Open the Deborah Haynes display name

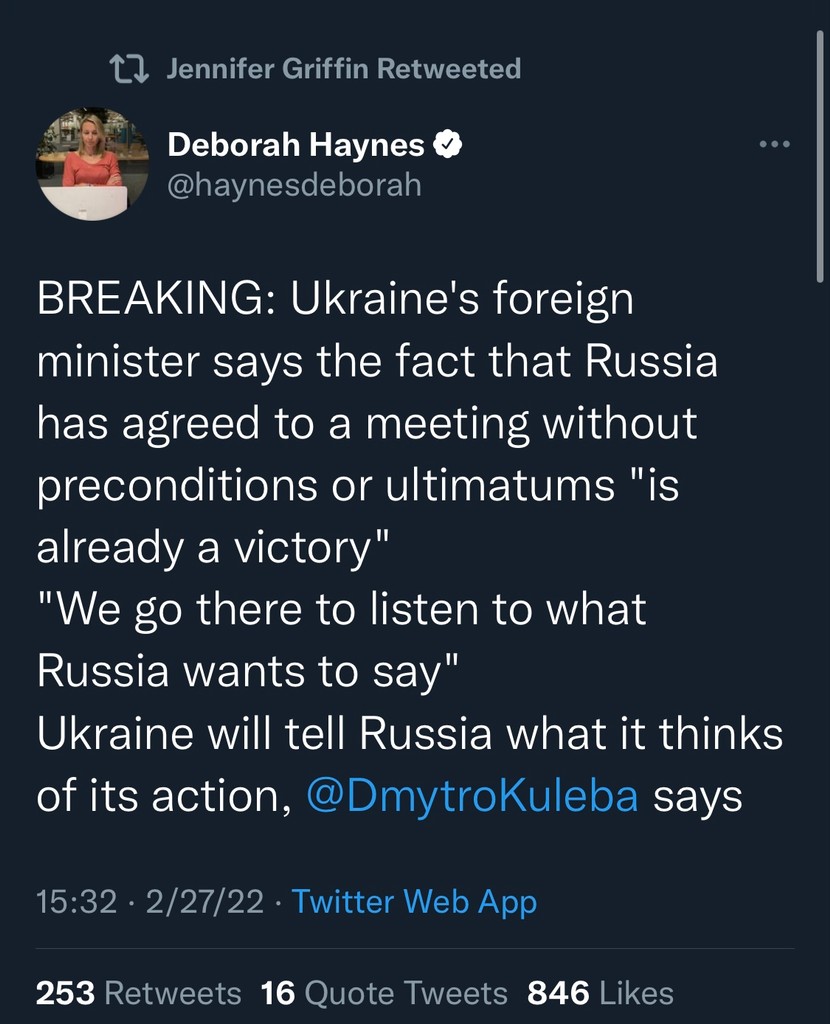(296, 146)
